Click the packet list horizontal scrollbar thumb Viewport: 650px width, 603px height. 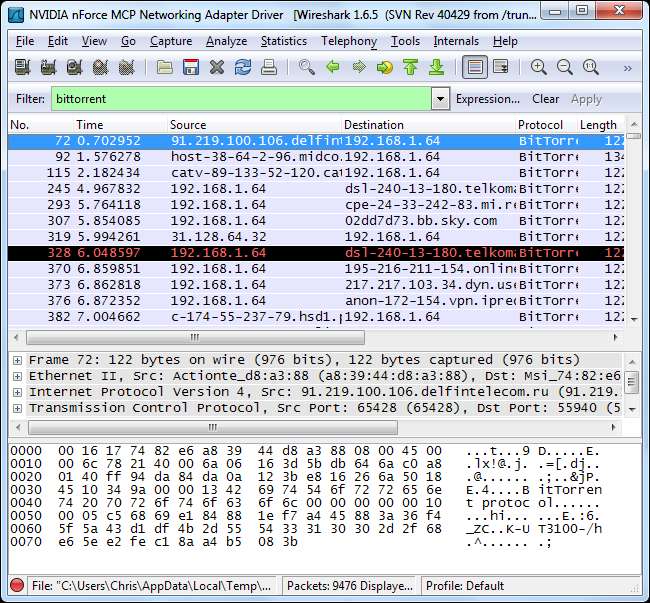pos(195,337)
